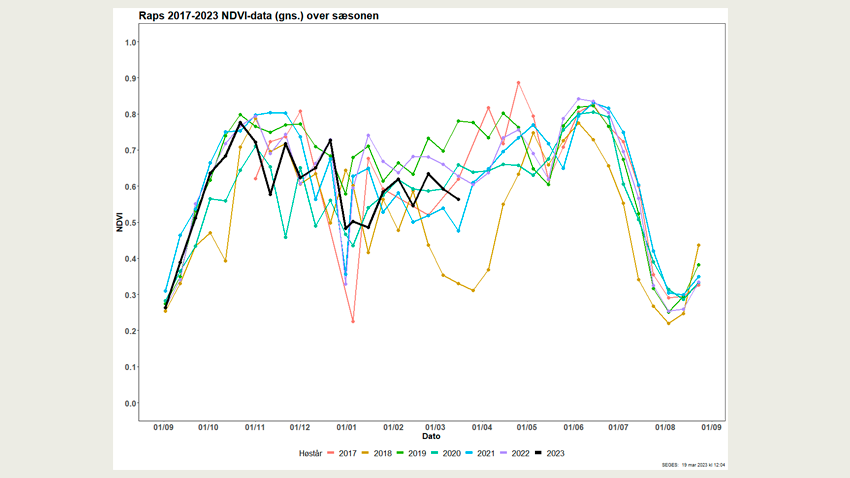Select the 'Dato' x-axis label
The width and height of the screenshot is (850, 478).
click(430, 437)
